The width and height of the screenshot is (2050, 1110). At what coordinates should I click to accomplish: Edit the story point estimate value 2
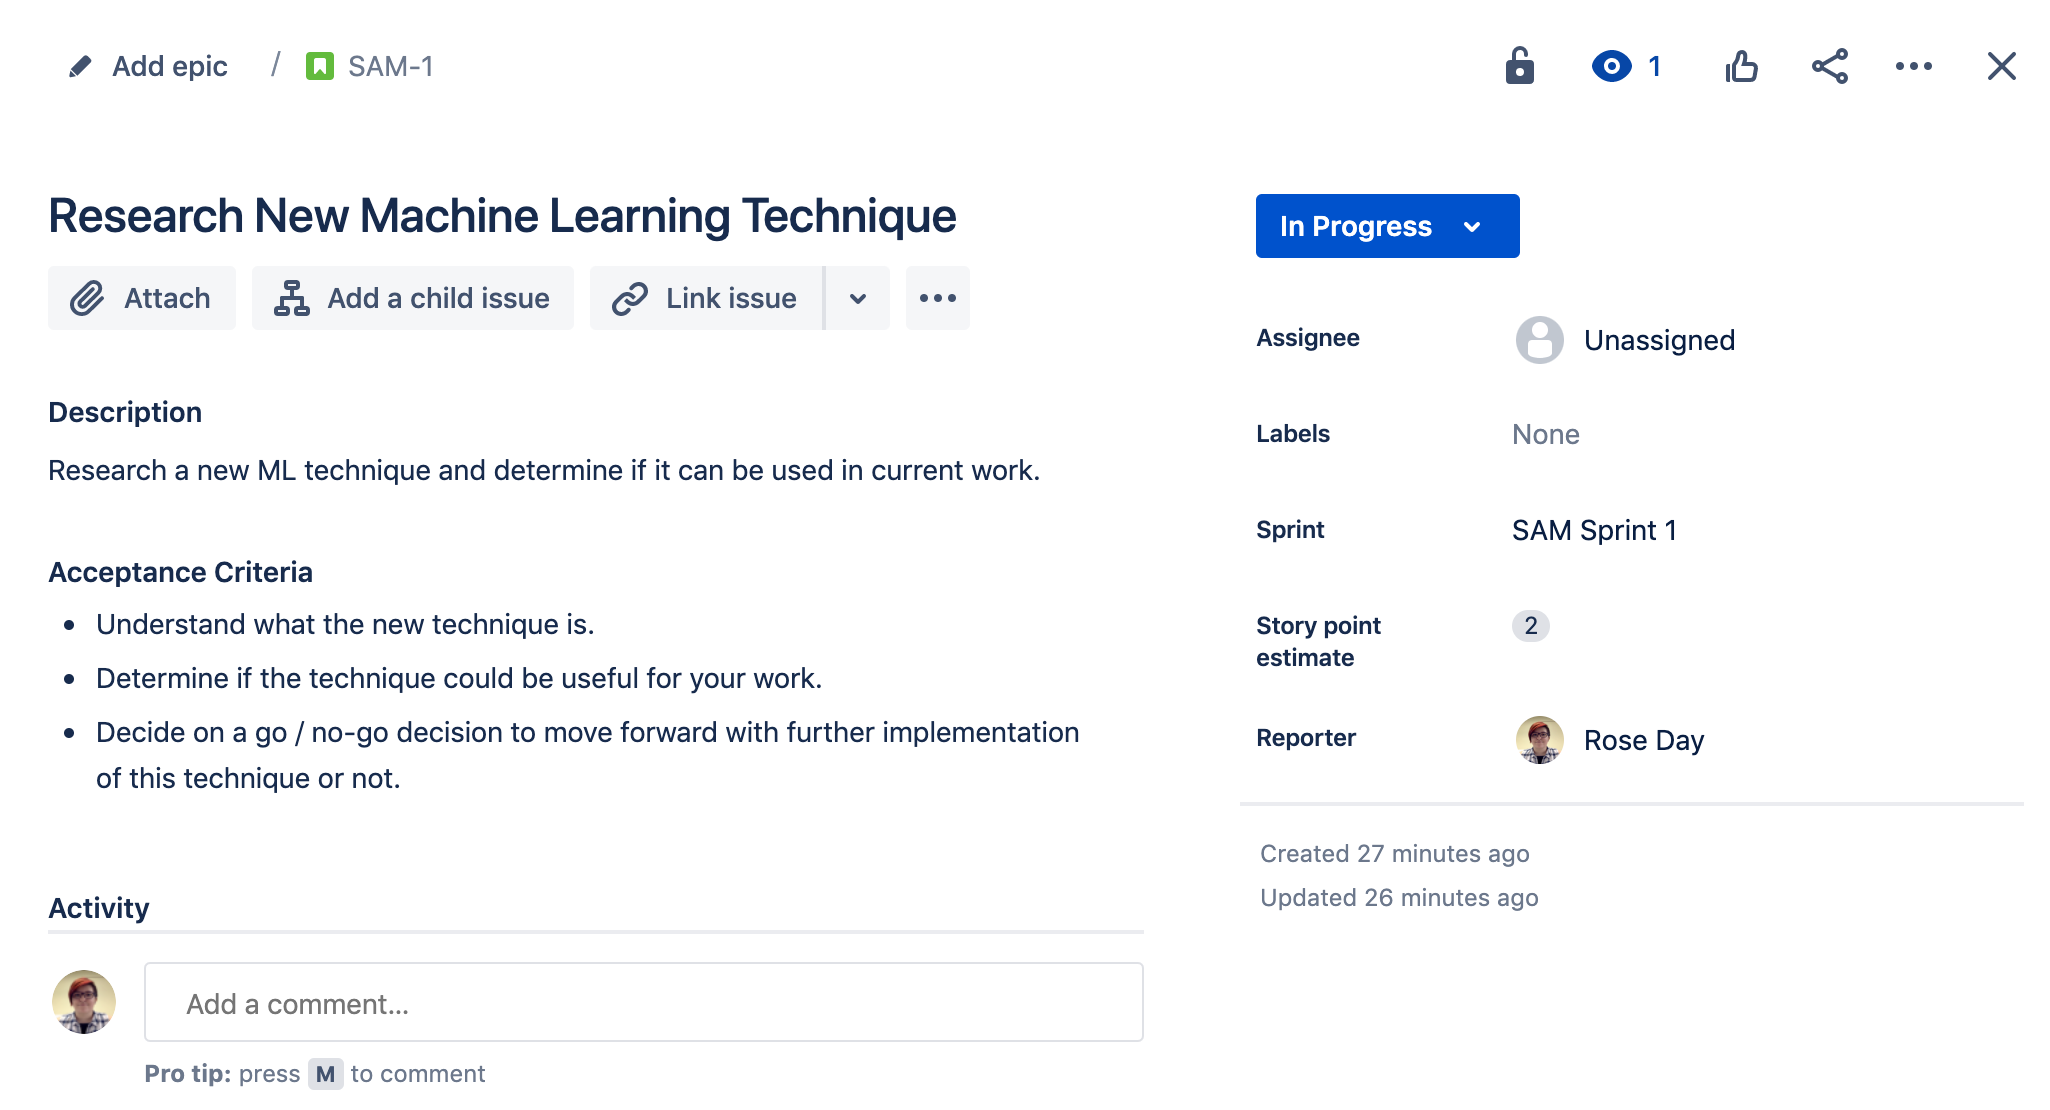[1530, 626]
